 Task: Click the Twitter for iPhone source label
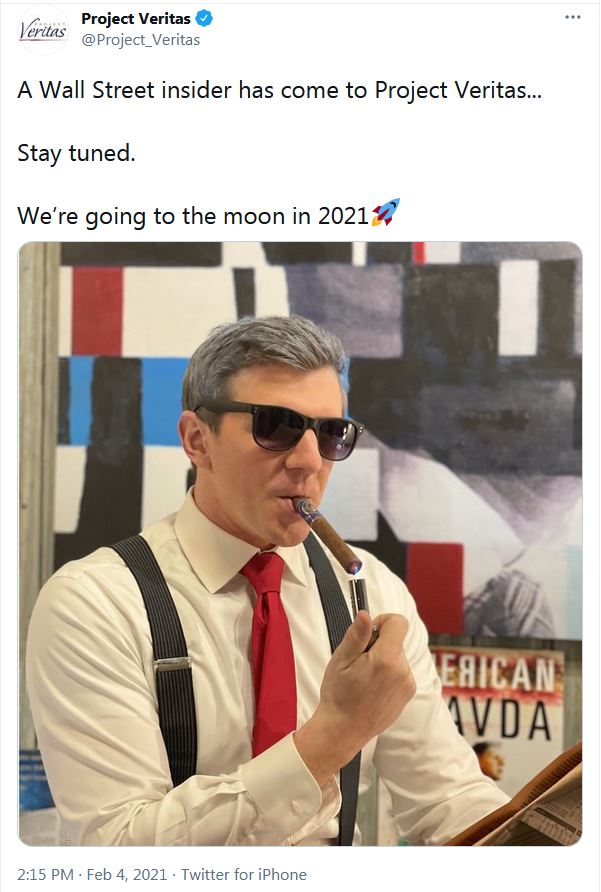coord(244,874)
